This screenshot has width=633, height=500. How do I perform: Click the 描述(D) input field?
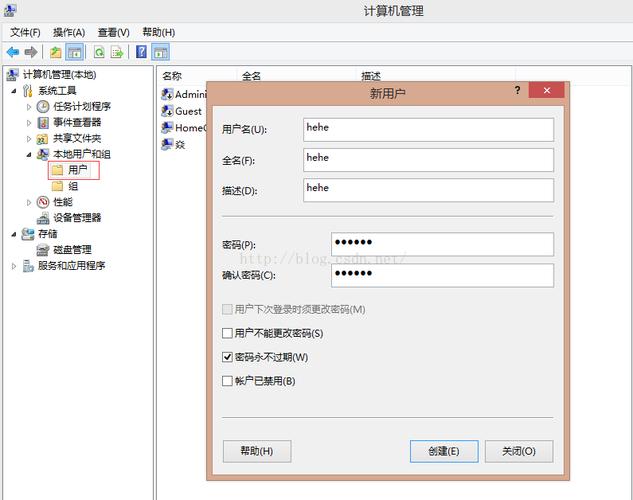[x=428, y=190]
